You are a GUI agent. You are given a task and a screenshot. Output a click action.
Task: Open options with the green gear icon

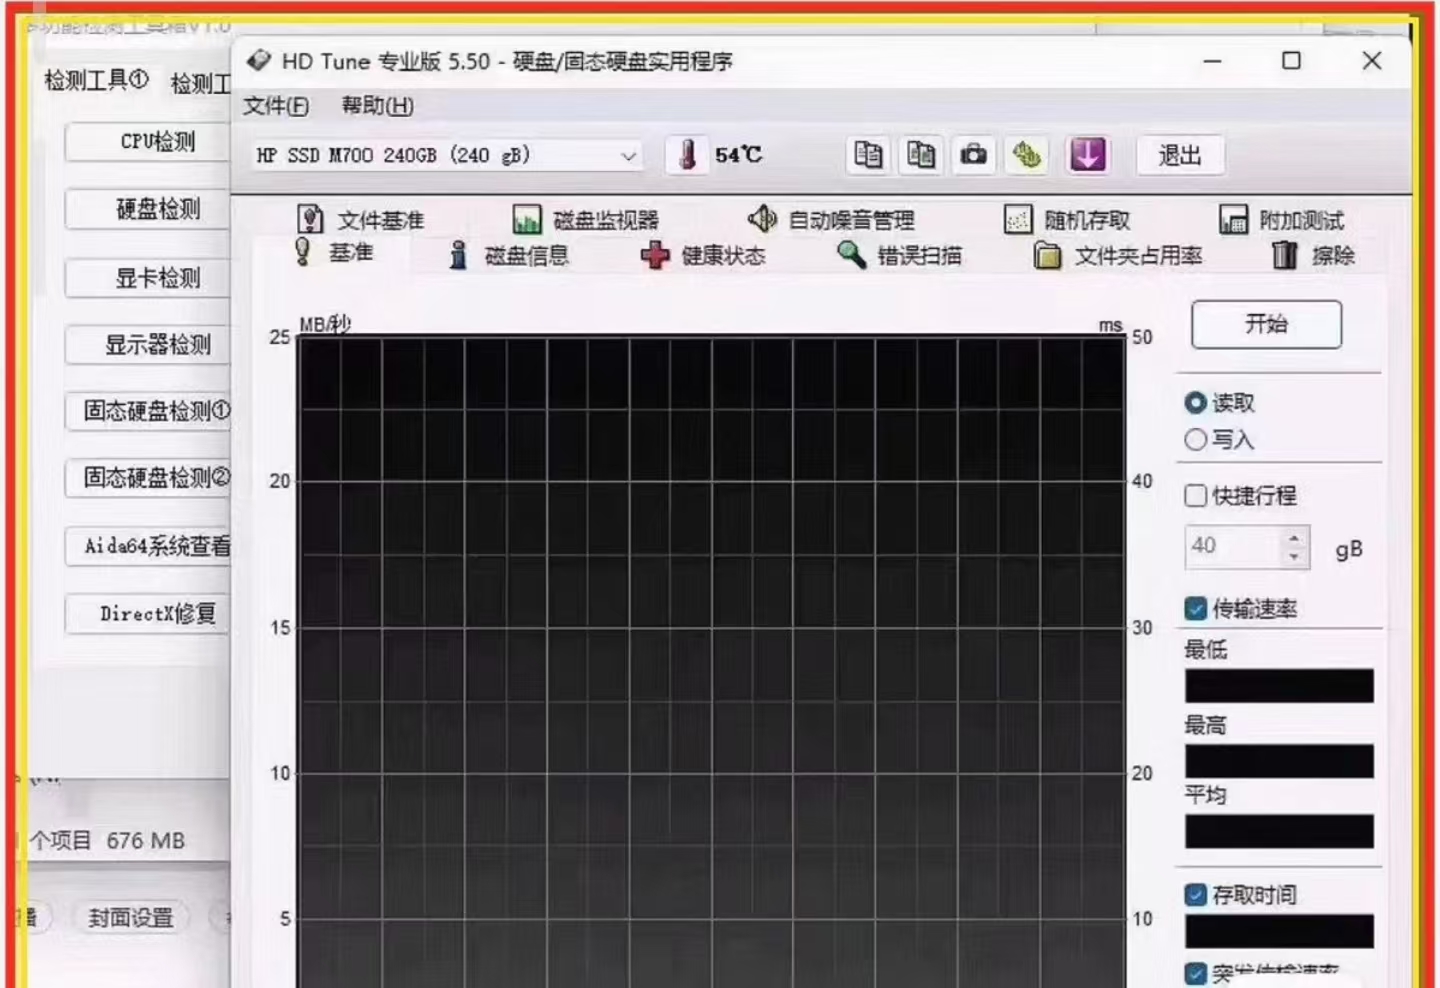(x=1027, y=155)
